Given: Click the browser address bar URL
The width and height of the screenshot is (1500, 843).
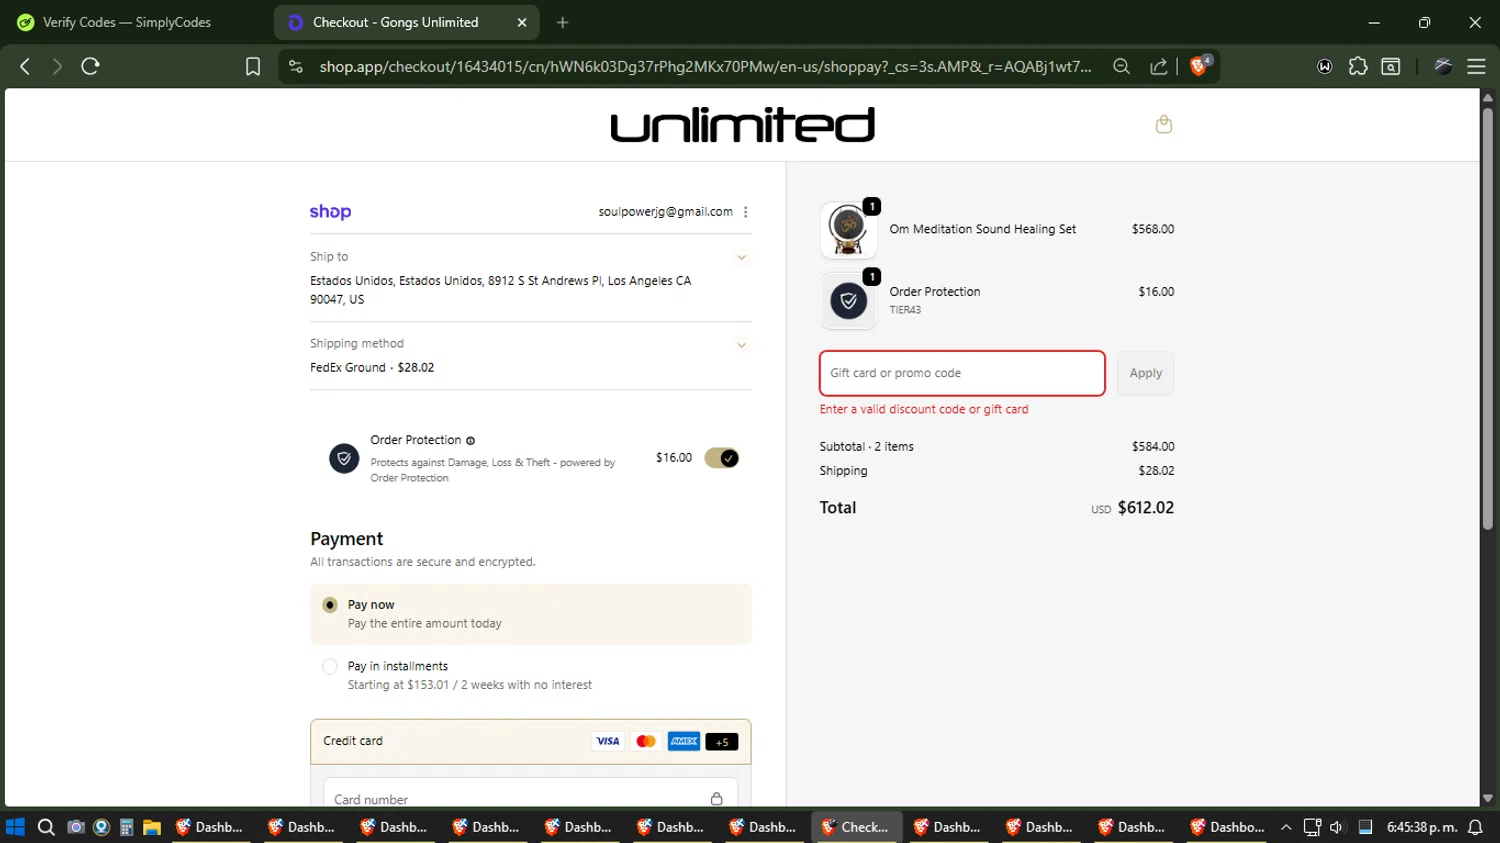Looking at the screenshot, I should (x=705, y=66).
